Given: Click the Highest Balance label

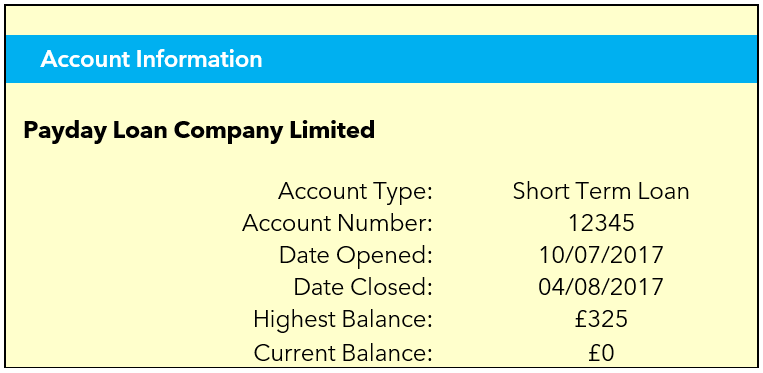Looking at the screenshot, I should pyautogui.click(x=343, y=320).
